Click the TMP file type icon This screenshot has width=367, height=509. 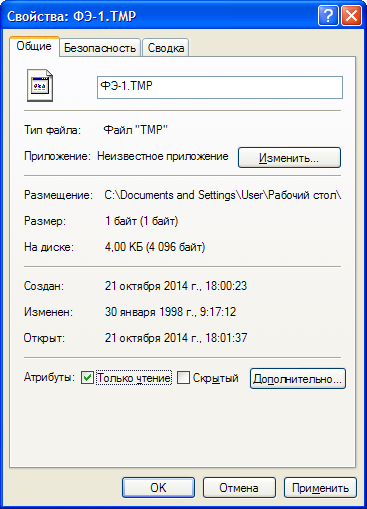coord(40,86)
